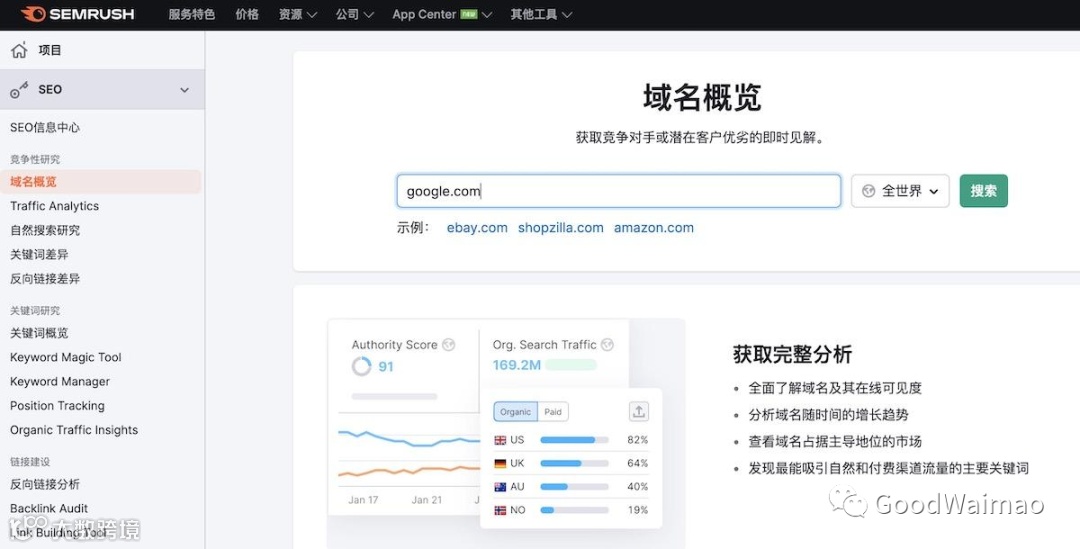The height and width of the screenshot is (549, 1080).
Task: Click the 169.2M traffic value
Action: [517, 365]
